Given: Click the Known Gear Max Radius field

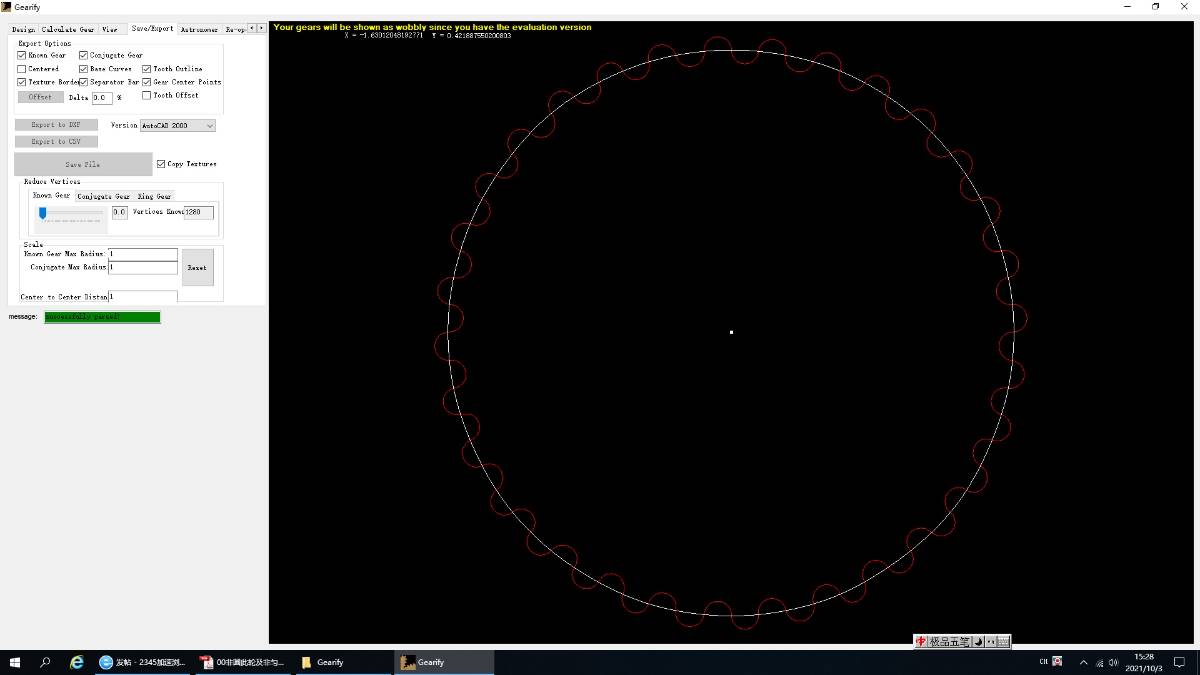Looking at the screenshot, I should coord(143,254).
